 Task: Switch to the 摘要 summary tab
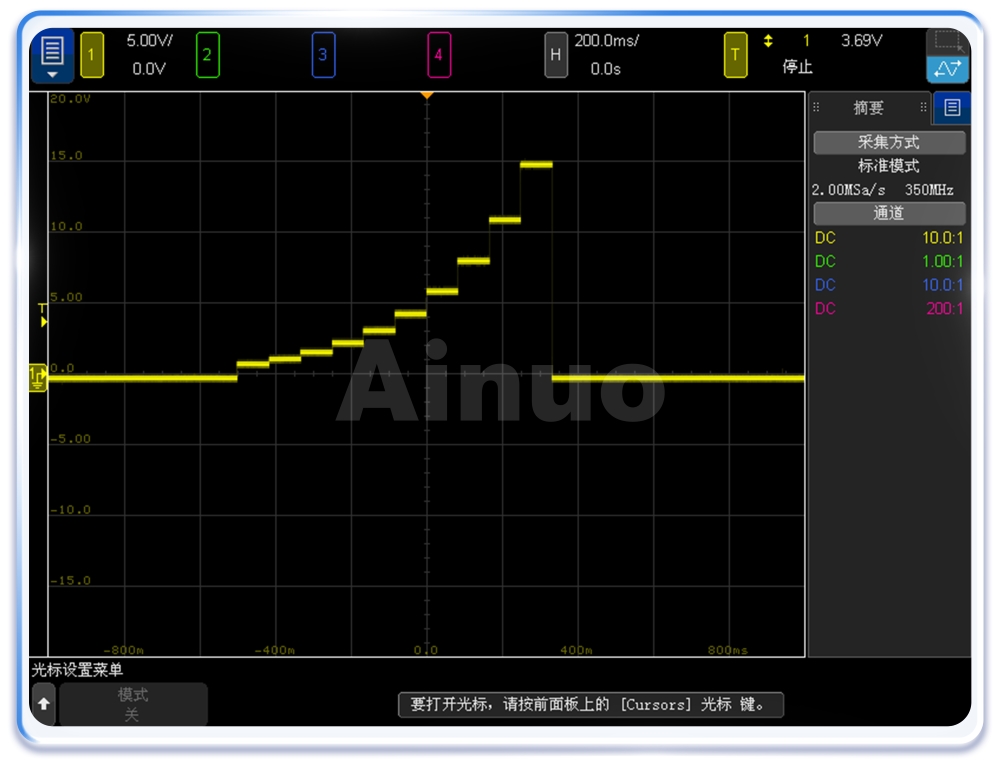(x=868, y=108)
